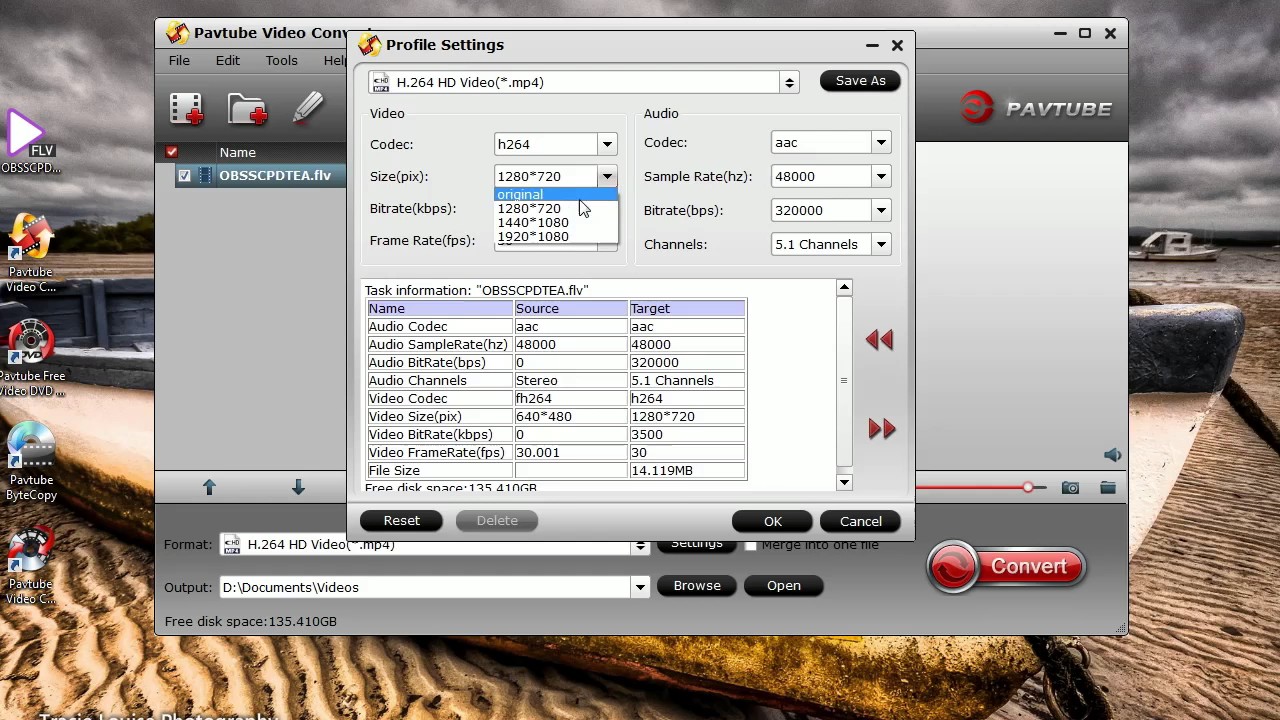Click the Target column header in task table
Screen dimensions: 1280x720
(x=687, y=309)
